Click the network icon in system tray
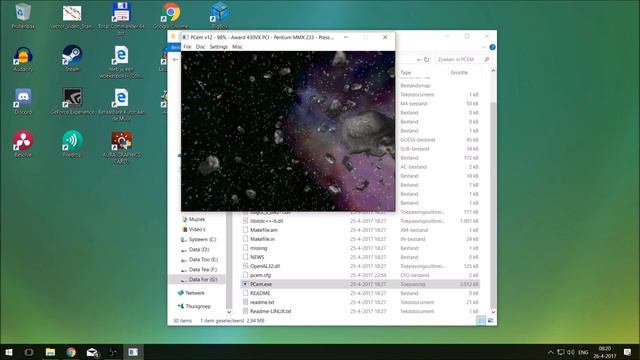This screenshot has height=360, width=640. point(561,352)
